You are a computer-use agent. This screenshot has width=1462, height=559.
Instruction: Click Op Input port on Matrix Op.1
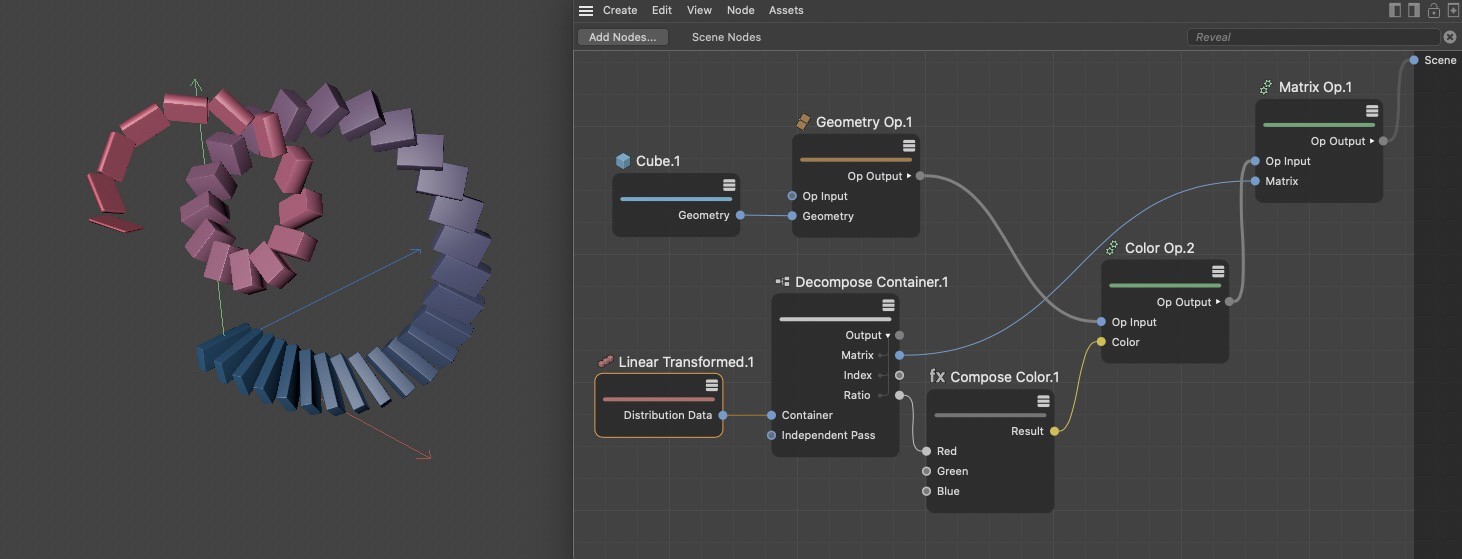(x=1255, y=161)
